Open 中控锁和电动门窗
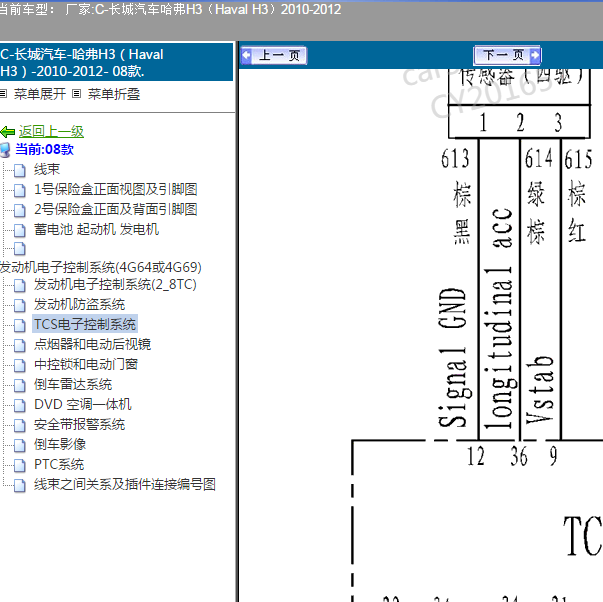This screenshot has width=603, height=602. click(x=86, y=364)
